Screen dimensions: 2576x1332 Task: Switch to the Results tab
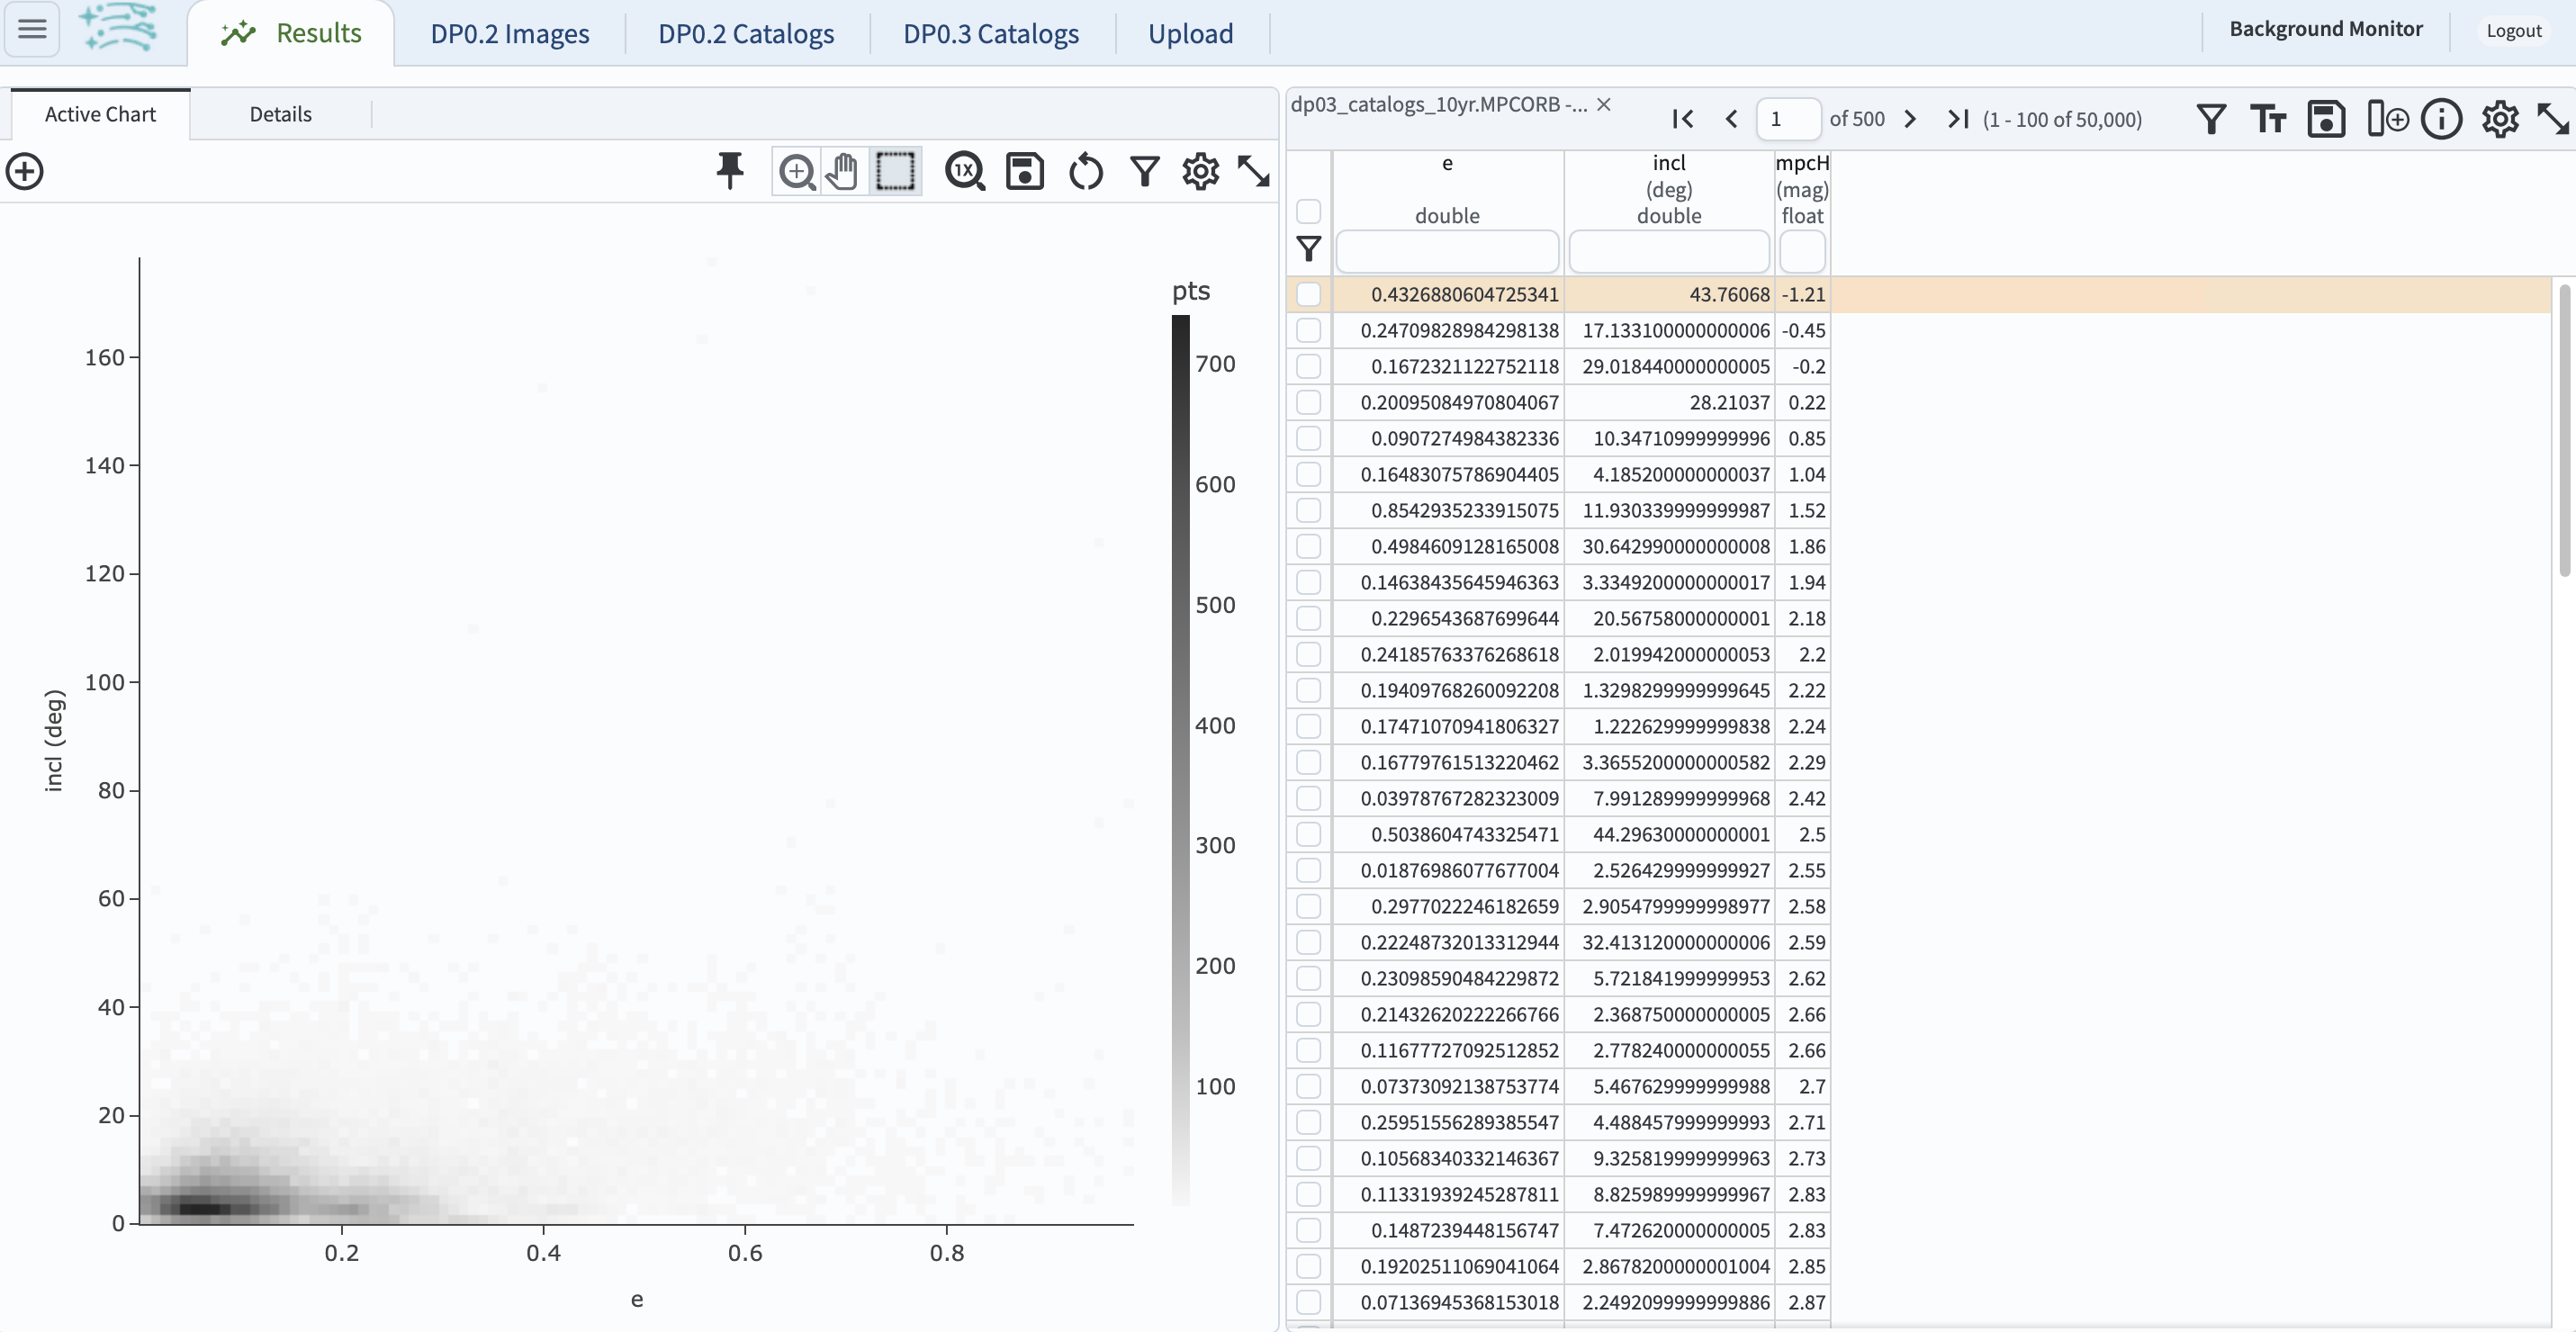click(291, 33)
